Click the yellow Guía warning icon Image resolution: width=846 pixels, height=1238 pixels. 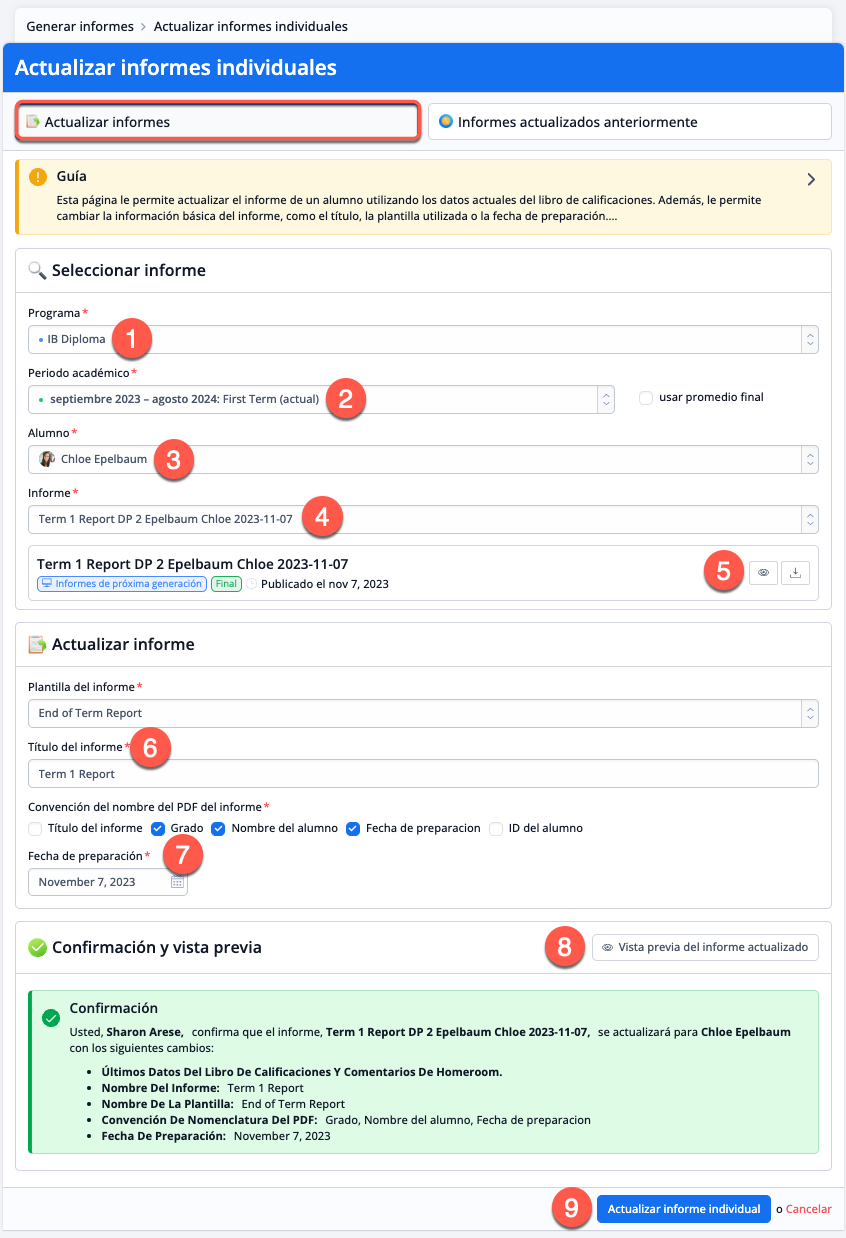pos(38,177)
